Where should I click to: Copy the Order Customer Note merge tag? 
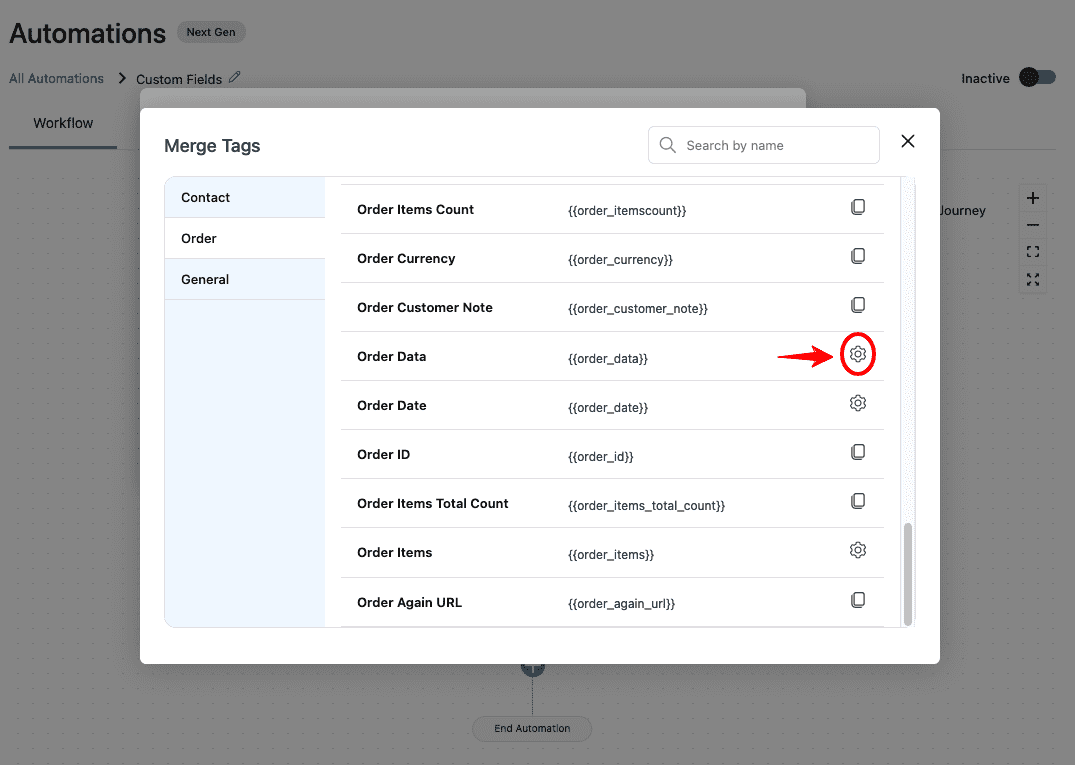(858, 304)
